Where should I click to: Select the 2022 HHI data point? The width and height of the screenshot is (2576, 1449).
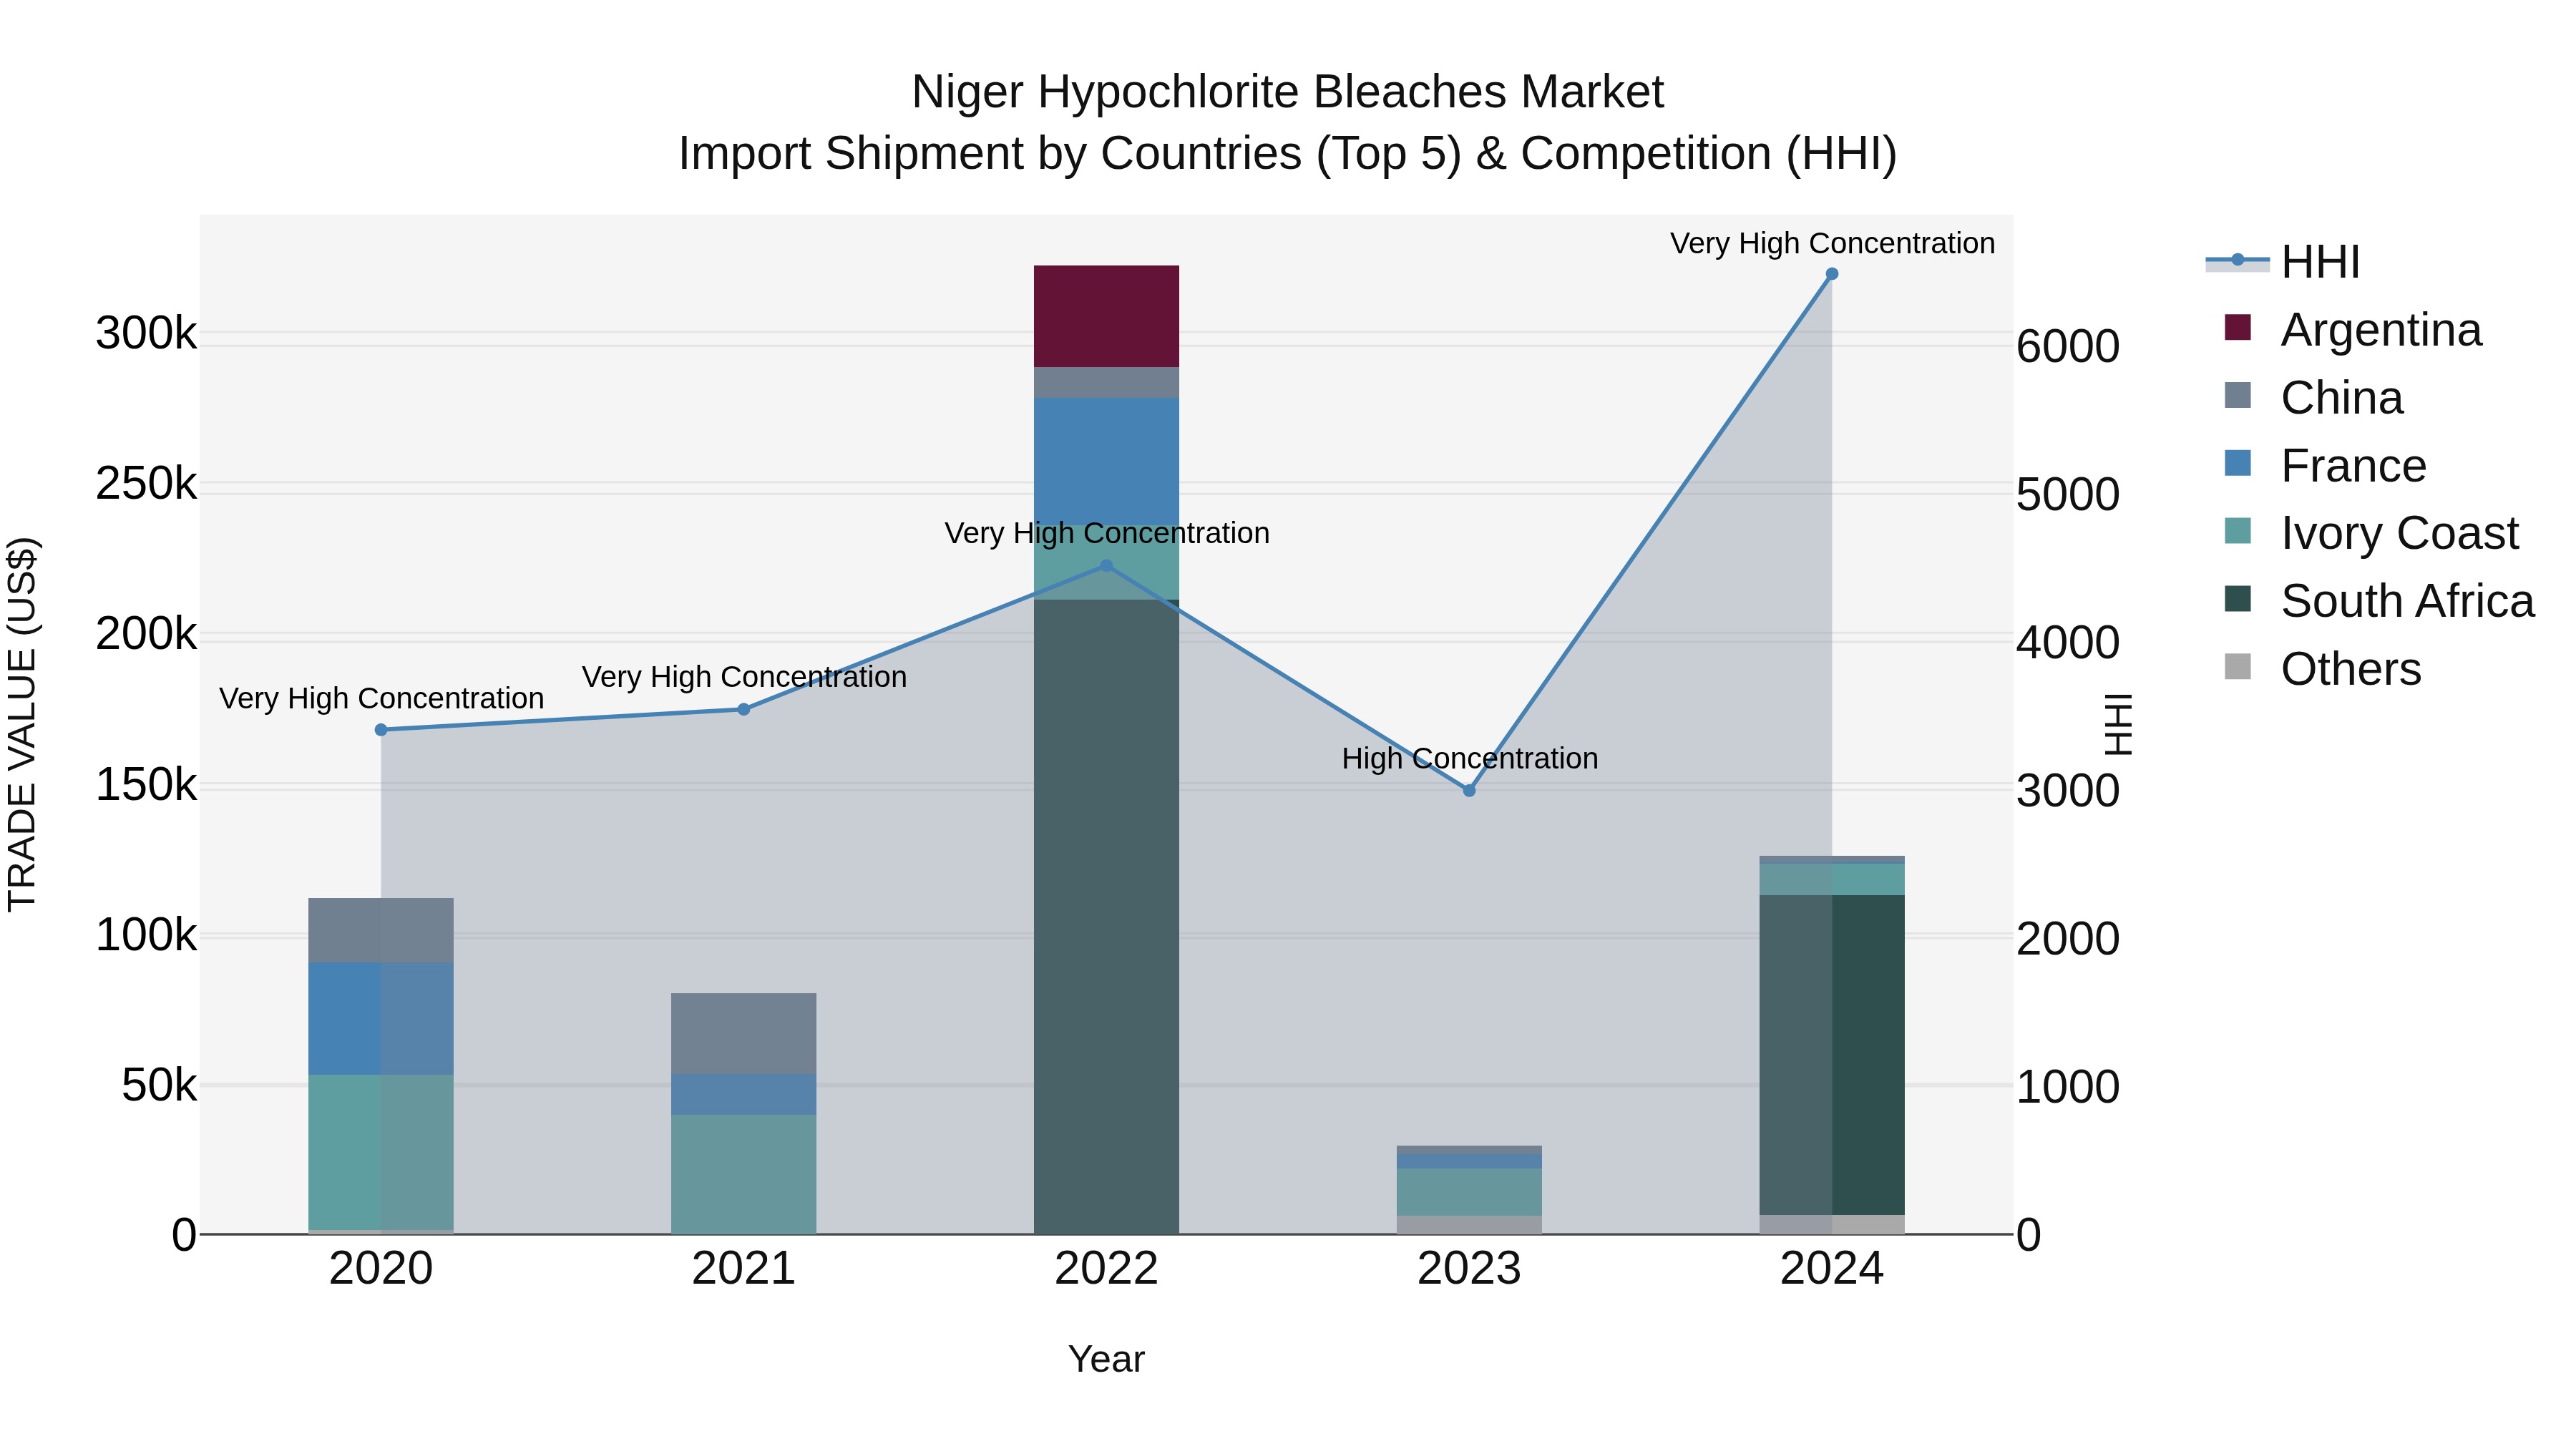(1106, 566)
